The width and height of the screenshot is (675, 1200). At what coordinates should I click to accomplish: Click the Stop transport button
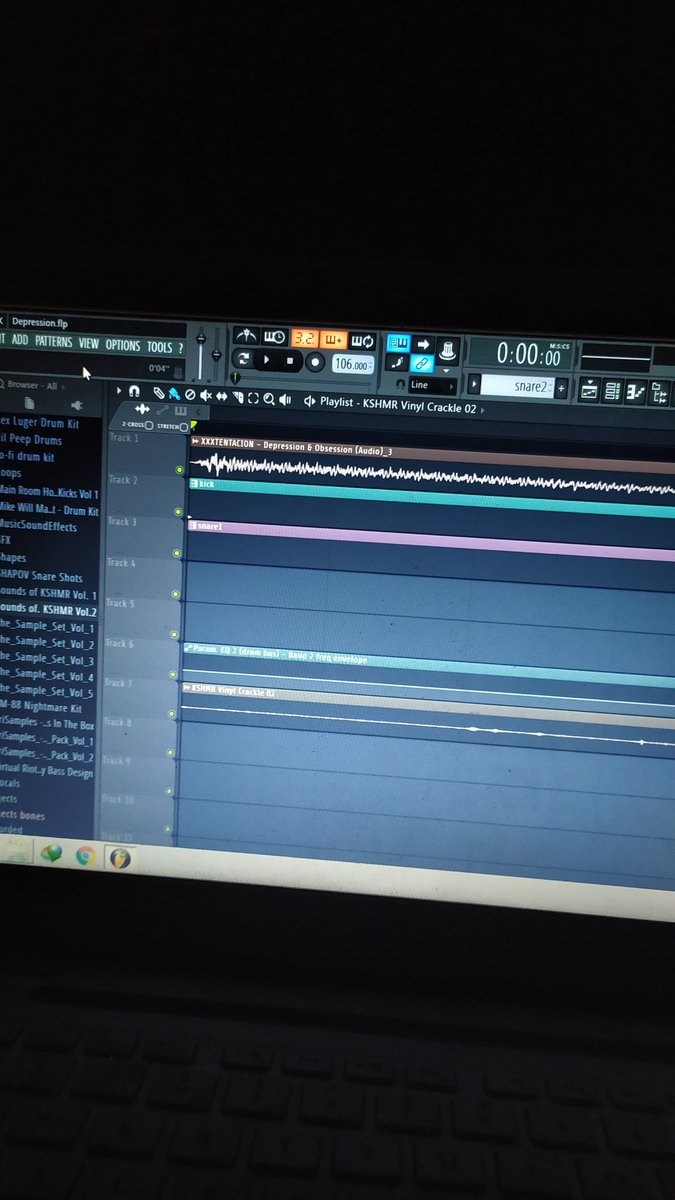(x=290, y=360)
